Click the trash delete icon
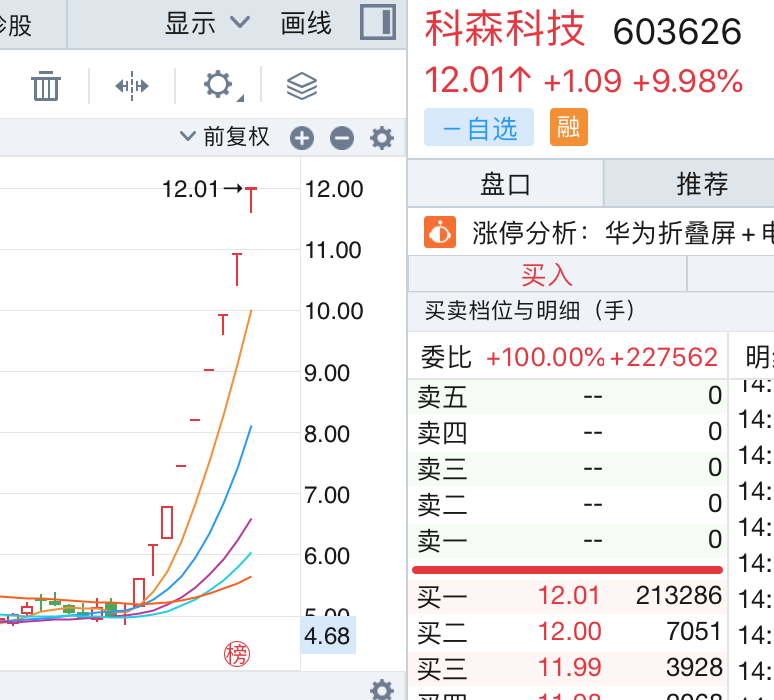The image size is (774, 700). click(x=46, y=86)
